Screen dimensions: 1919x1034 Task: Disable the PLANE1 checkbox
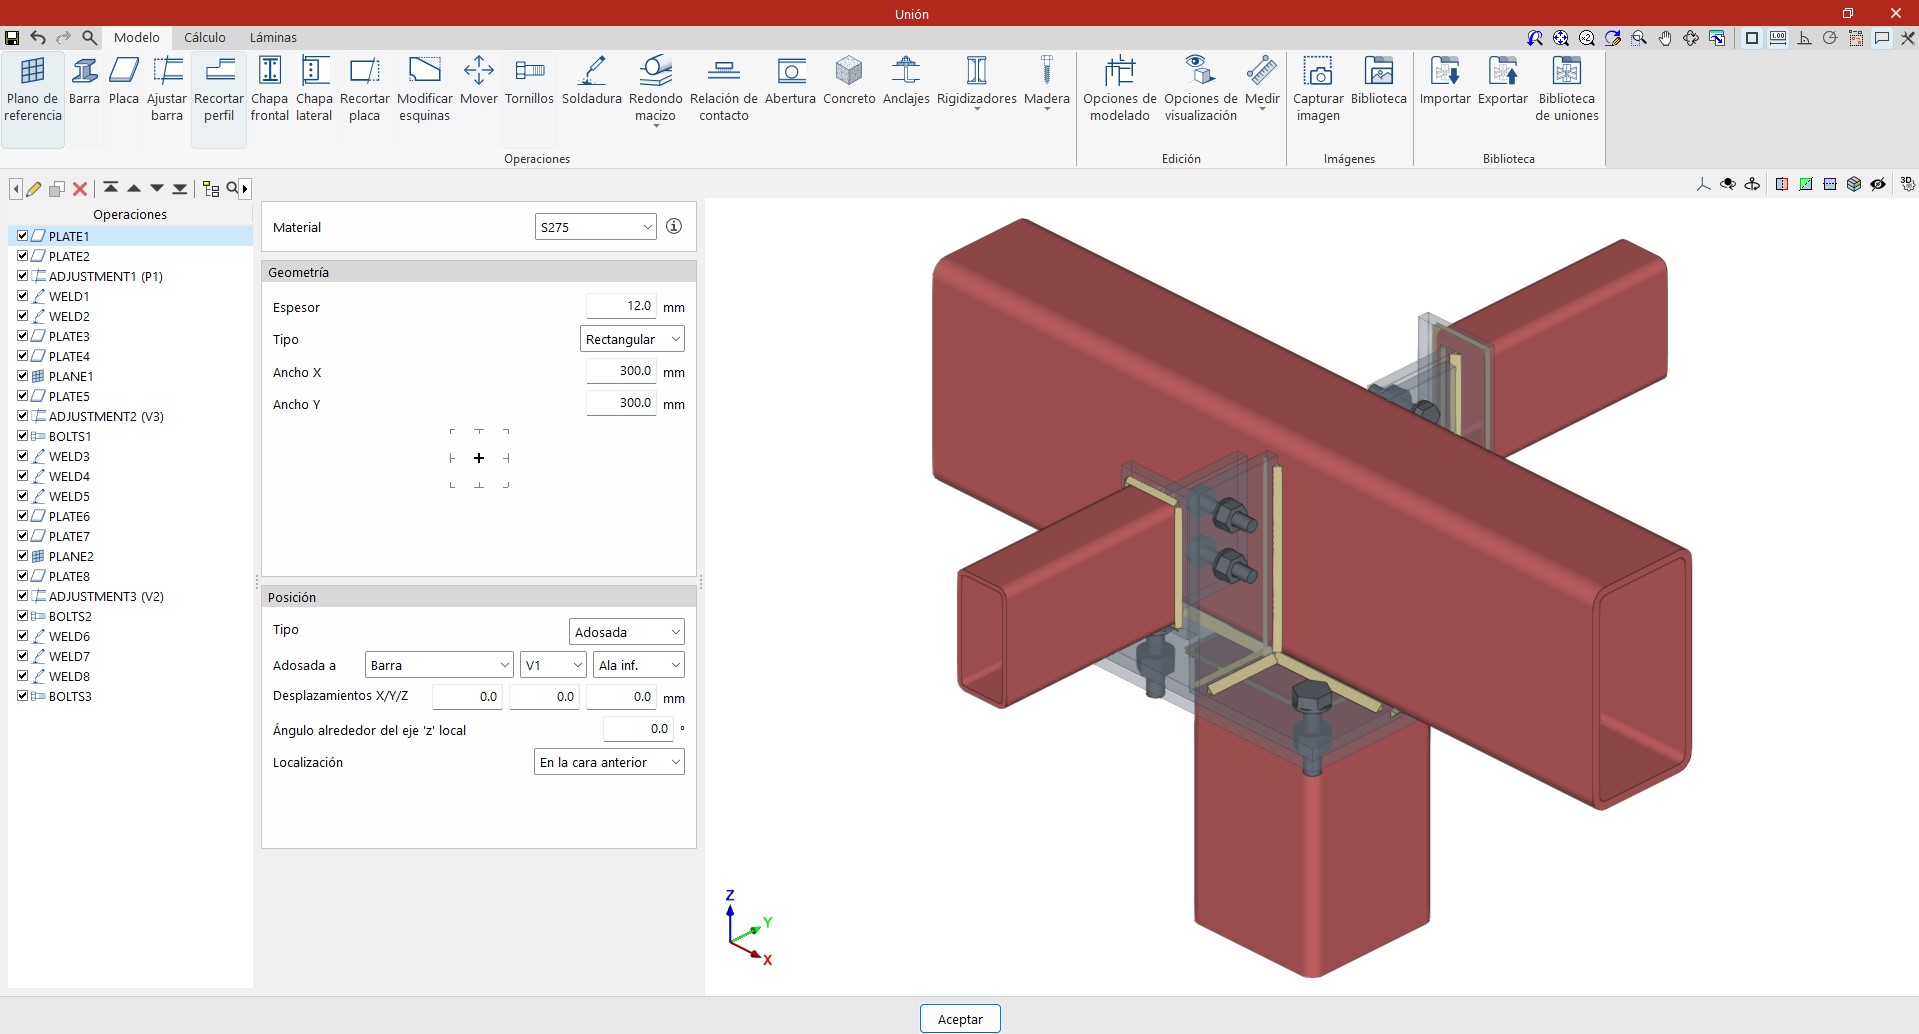22,376
